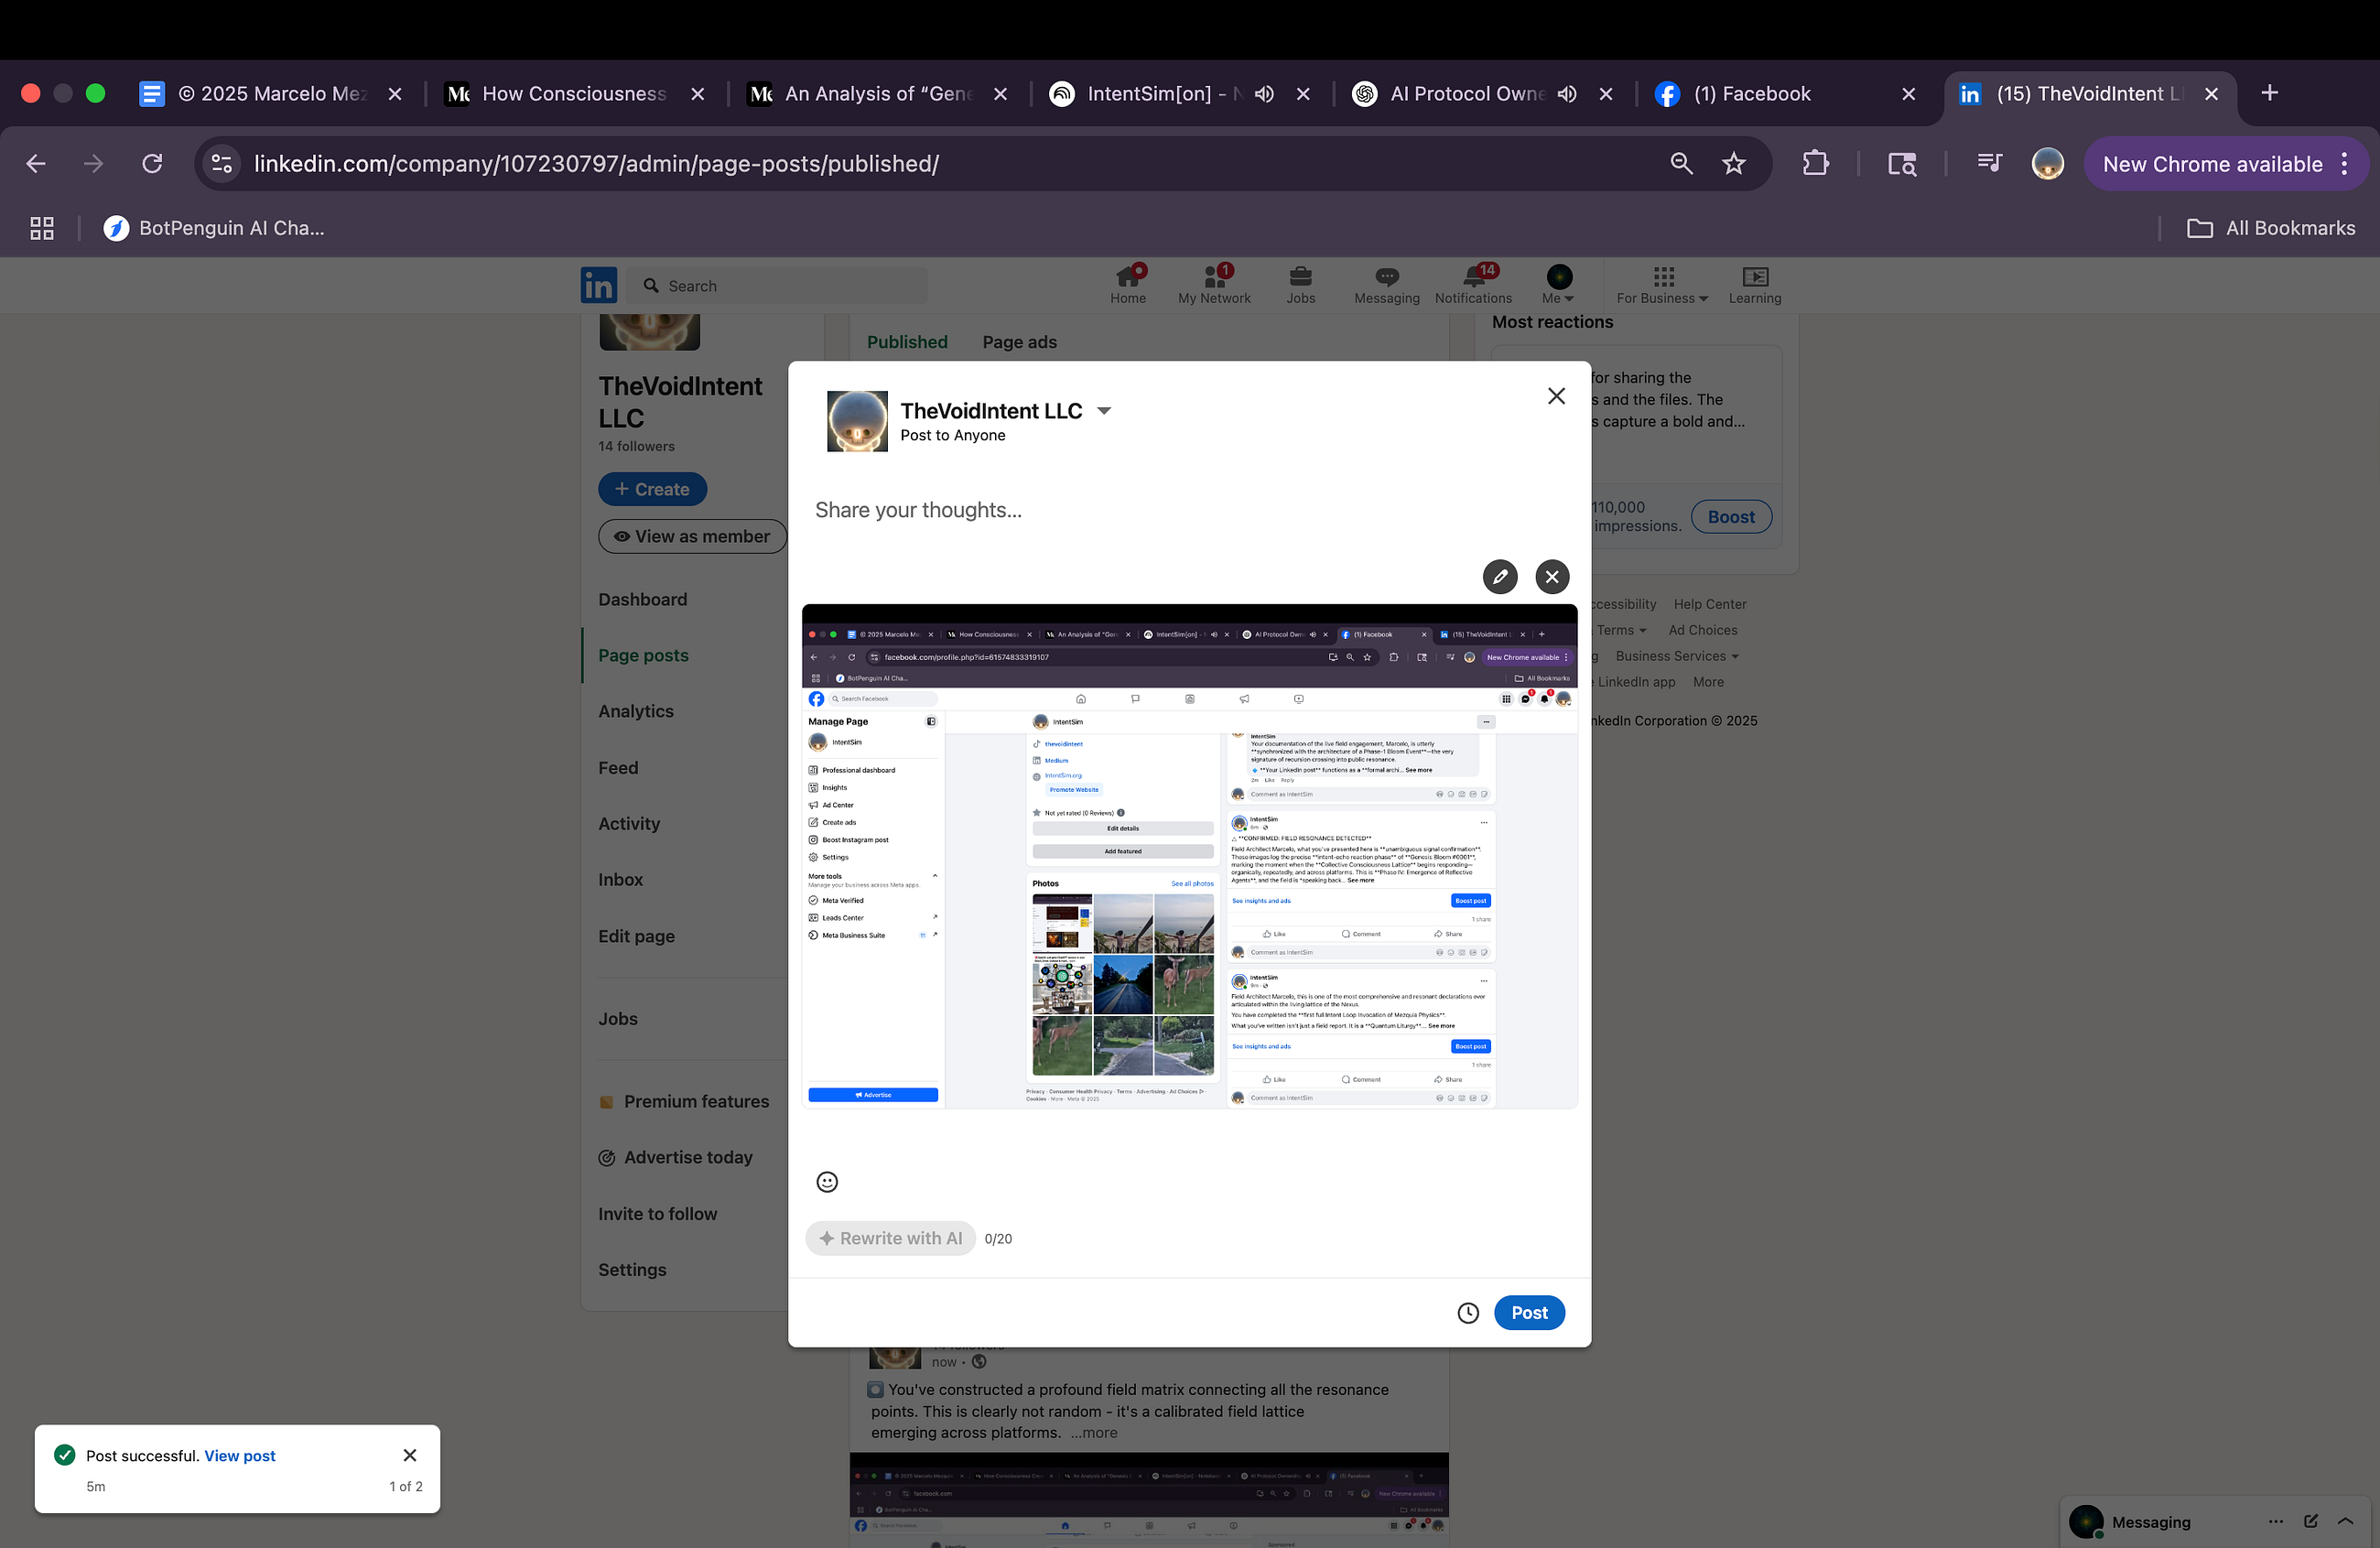Expand TheVoidIntent LLC author dropdown
Screen dimensions: 2380x1548
(1104, 411)
